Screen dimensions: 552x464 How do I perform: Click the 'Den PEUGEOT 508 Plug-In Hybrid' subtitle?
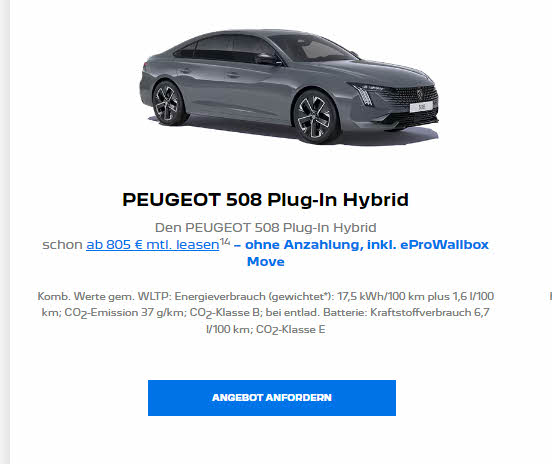tap(266, 227)
